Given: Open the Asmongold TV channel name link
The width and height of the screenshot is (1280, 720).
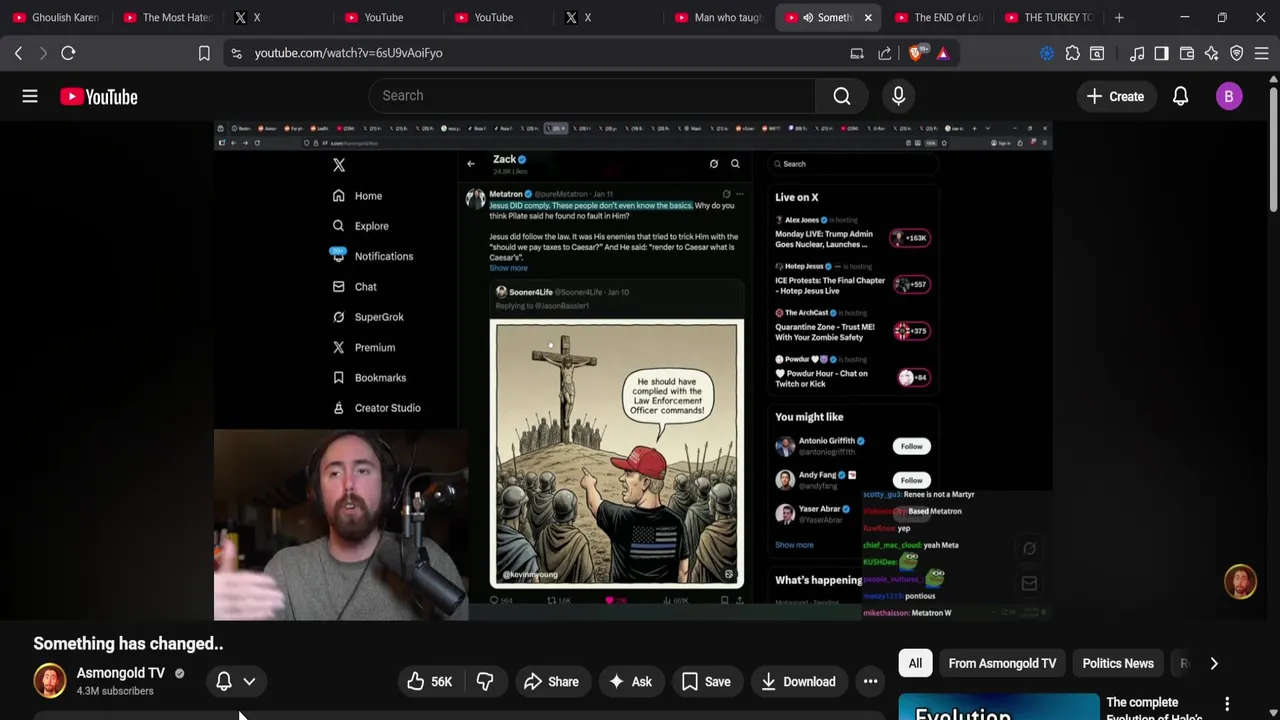Looking at the screenshot, I should tap(121, 673).
